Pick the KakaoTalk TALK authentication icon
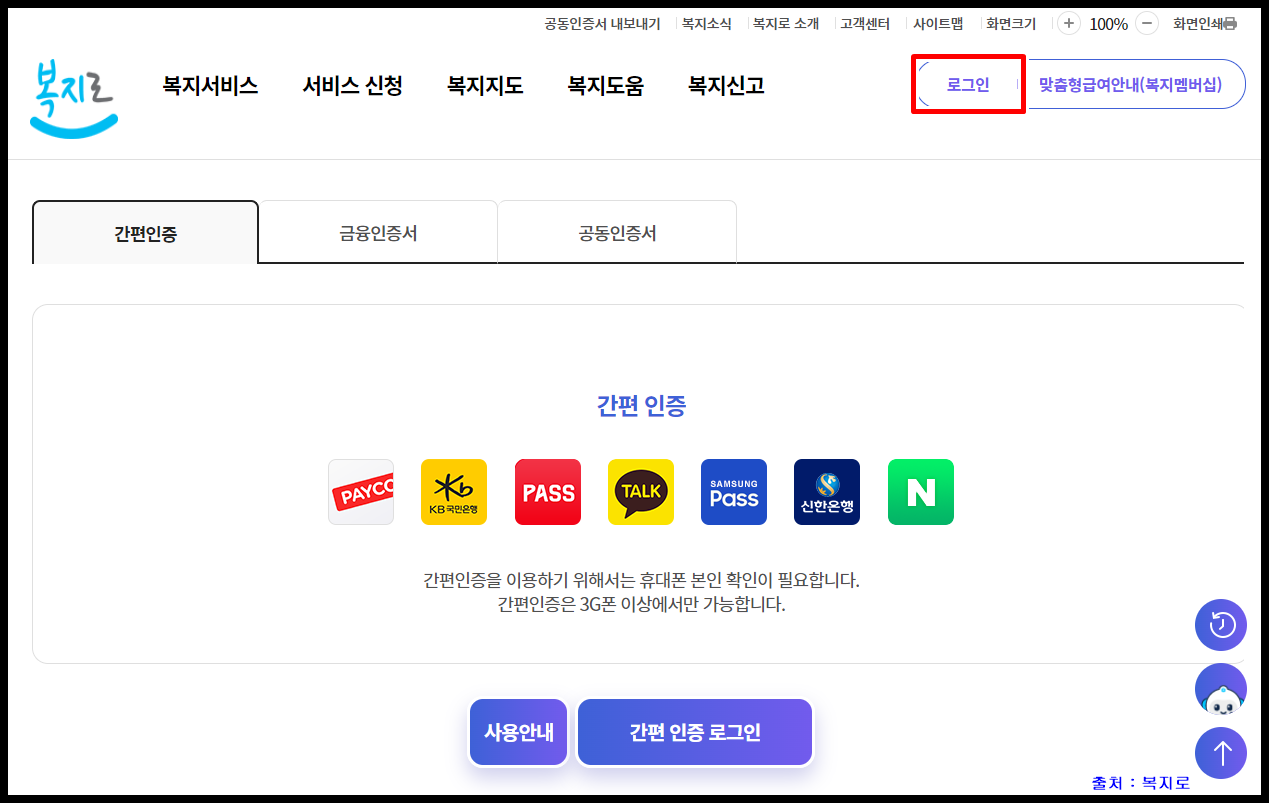The image size is (1269, 803). (640, 491)
